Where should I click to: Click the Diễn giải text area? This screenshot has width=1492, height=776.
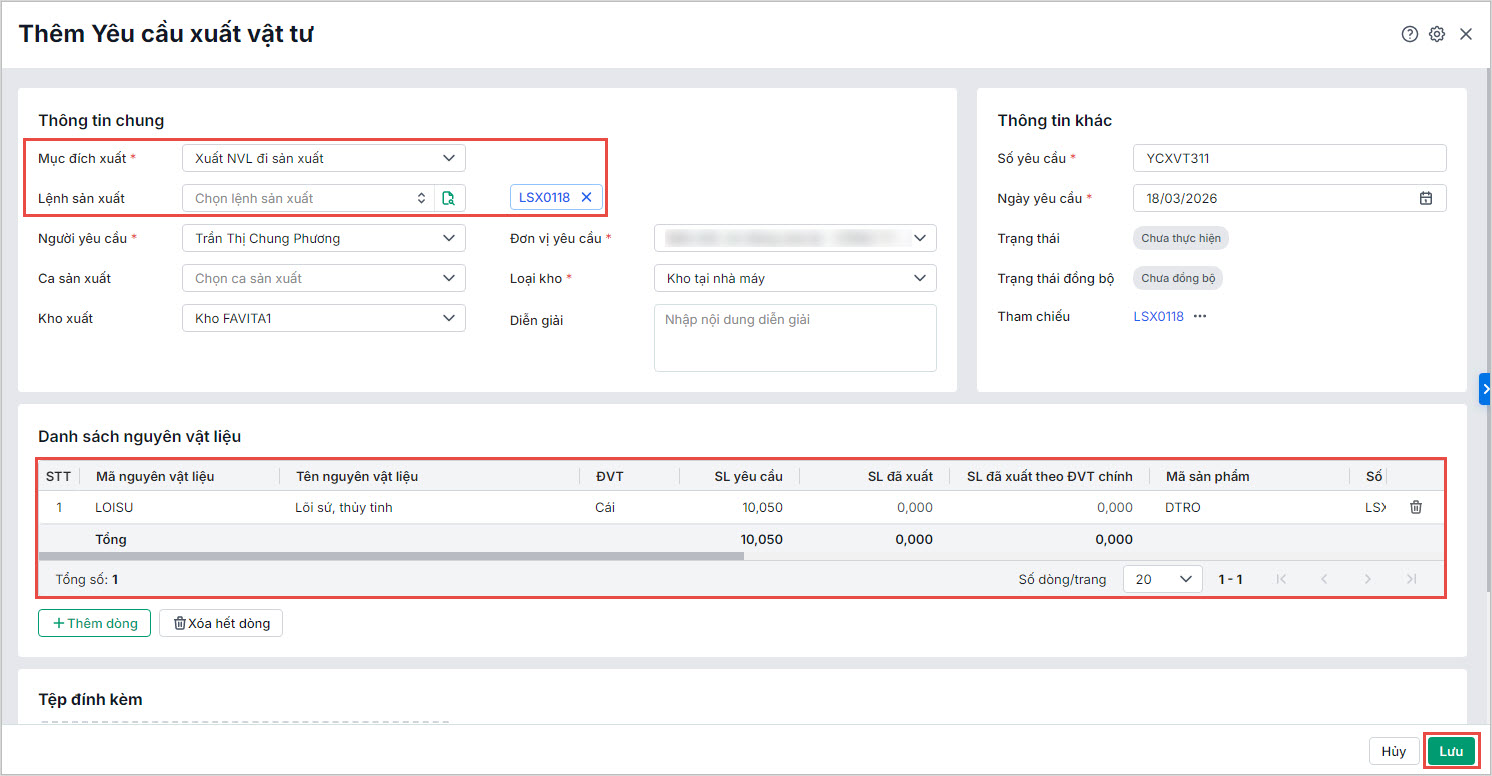[x=795, y=338]
